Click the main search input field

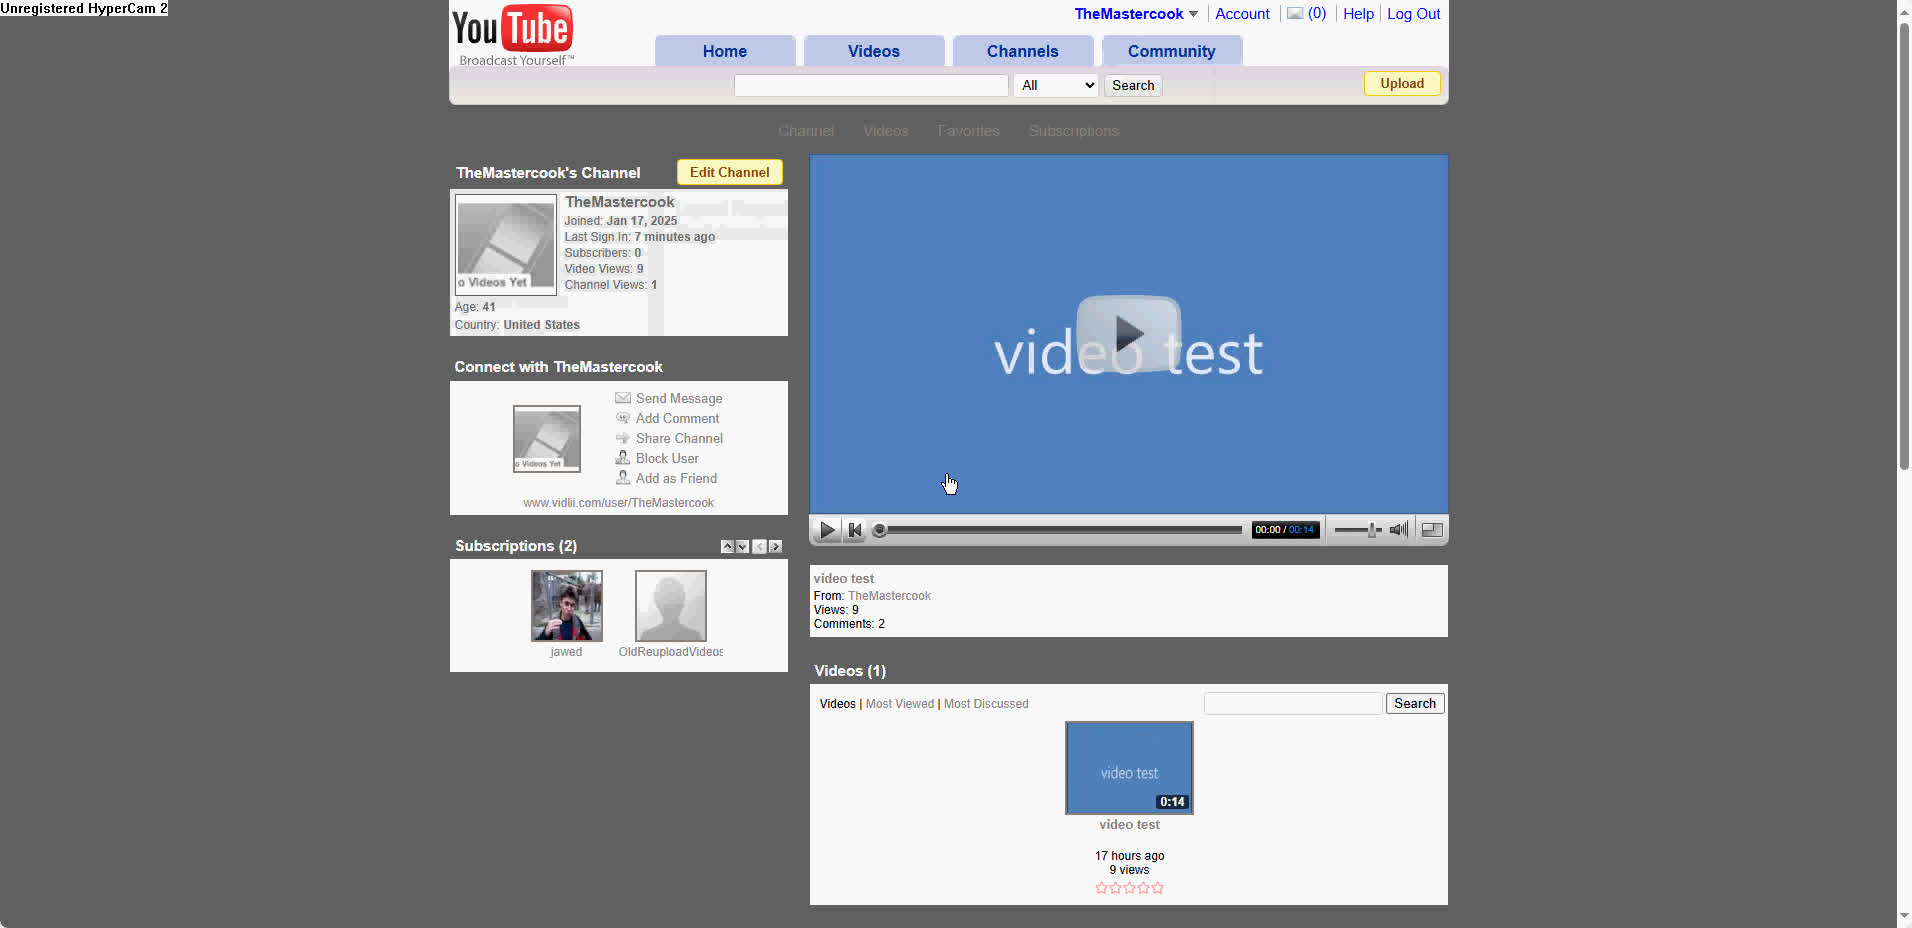871,85
